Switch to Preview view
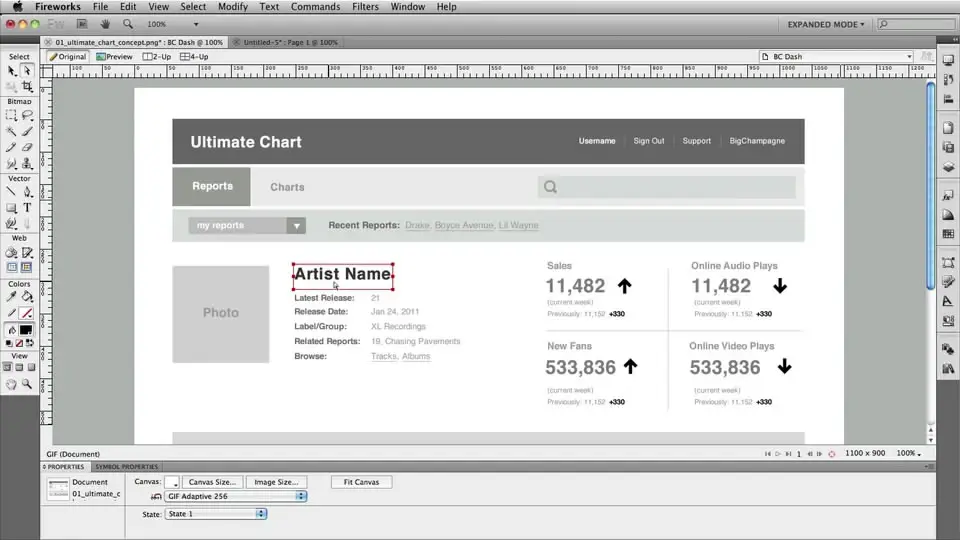 point(114,56)
